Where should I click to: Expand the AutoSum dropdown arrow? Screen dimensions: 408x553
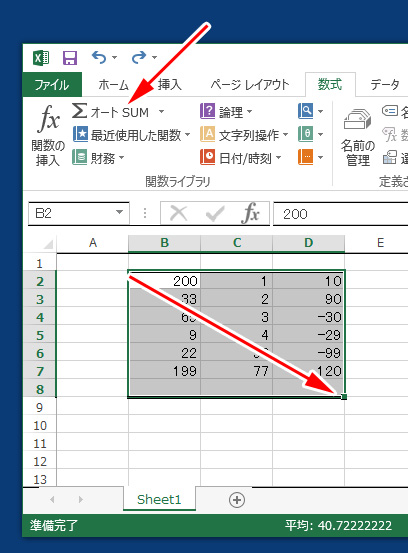coord(162,112)
